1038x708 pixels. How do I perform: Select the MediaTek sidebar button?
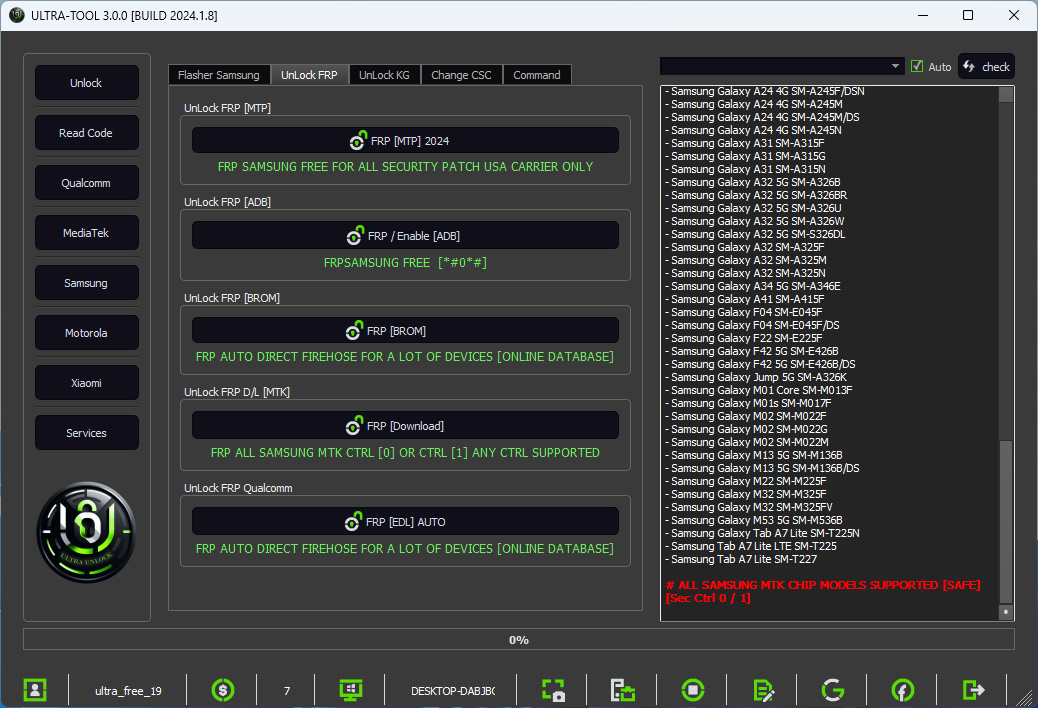(87, 233)
